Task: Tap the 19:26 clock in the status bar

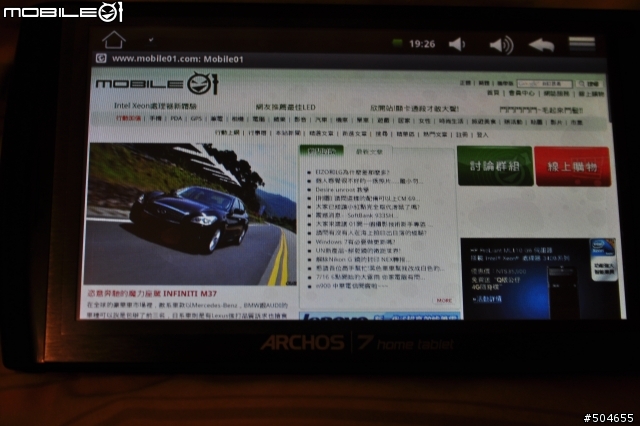Action: pos(422,44)
